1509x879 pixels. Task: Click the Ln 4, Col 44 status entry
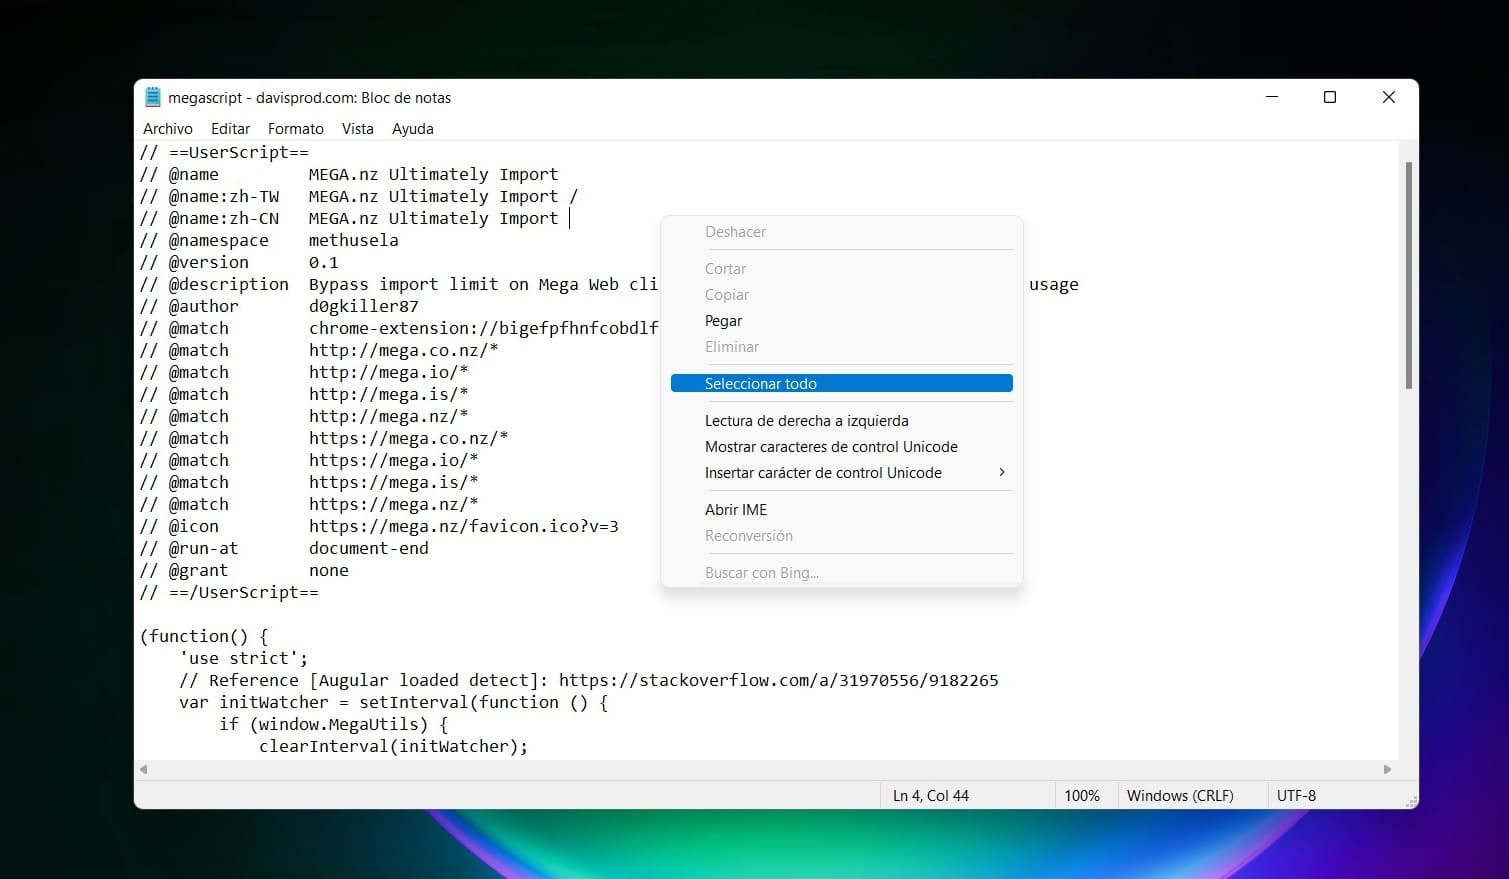pos(931,796)
